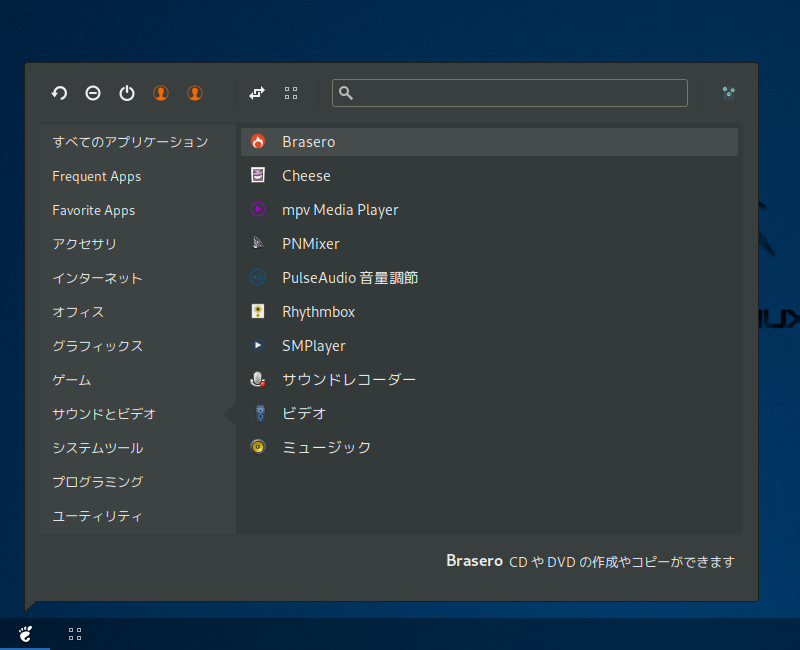This screenshot has width=800, height=650.
Task: Click the restart icon in menu header
Action: (59, 93)
